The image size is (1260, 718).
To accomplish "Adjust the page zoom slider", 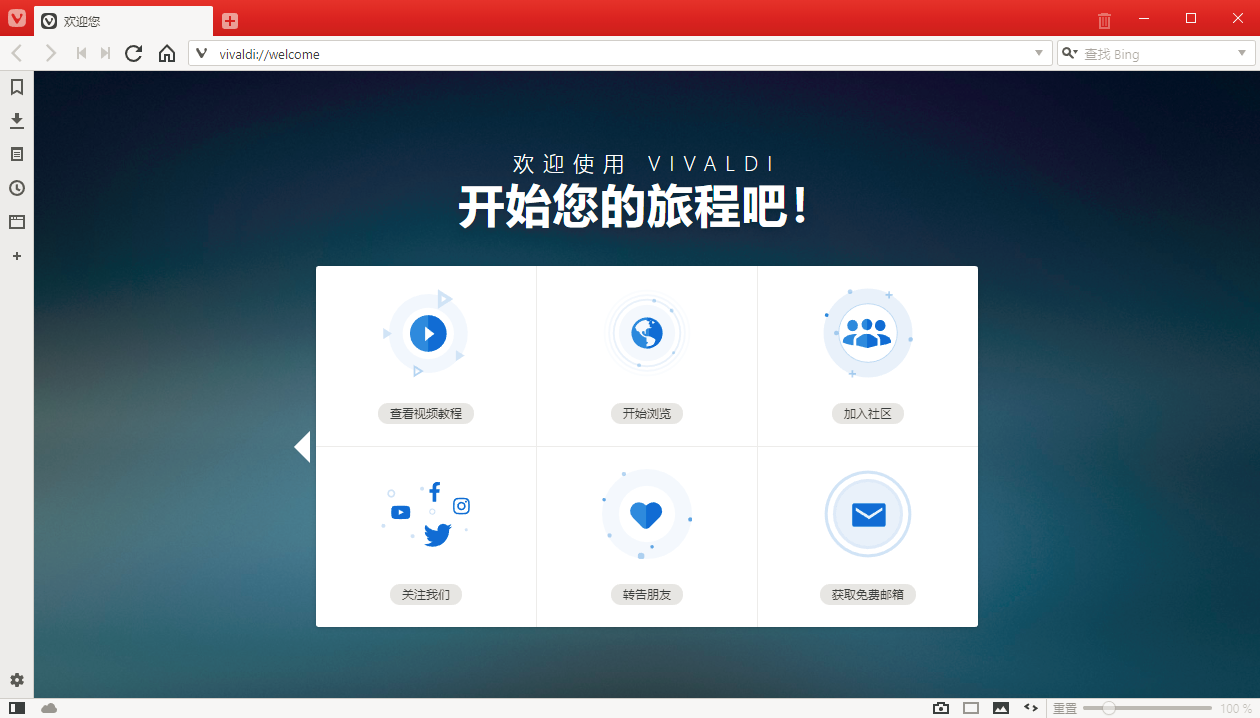I will 1108,708.
